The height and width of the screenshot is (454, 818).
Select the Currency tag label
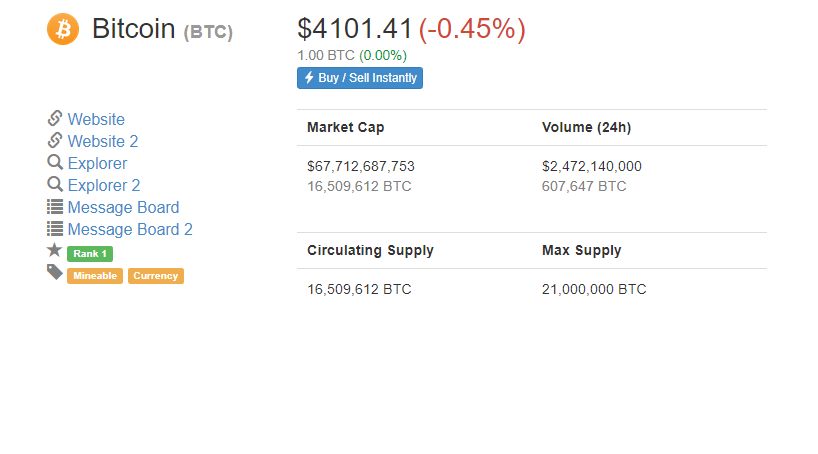(156, 276)
